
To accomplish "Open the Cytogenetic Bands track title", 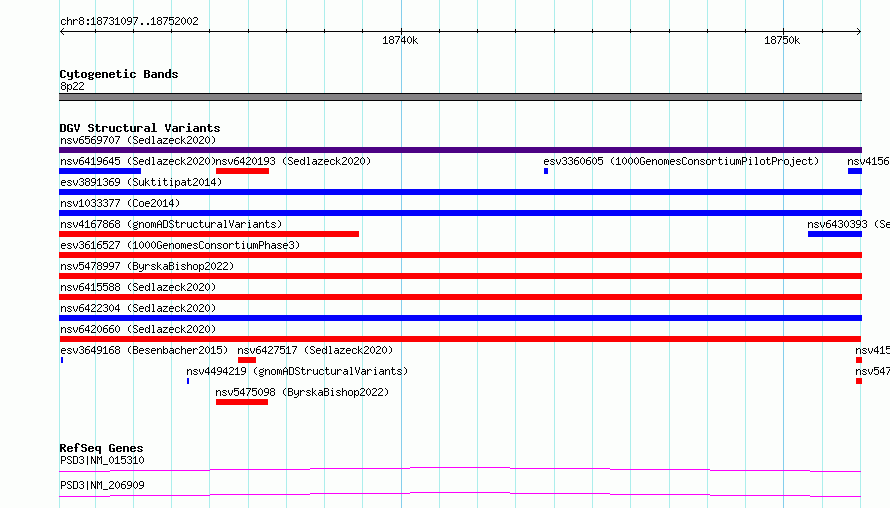I will click(119, 74).
